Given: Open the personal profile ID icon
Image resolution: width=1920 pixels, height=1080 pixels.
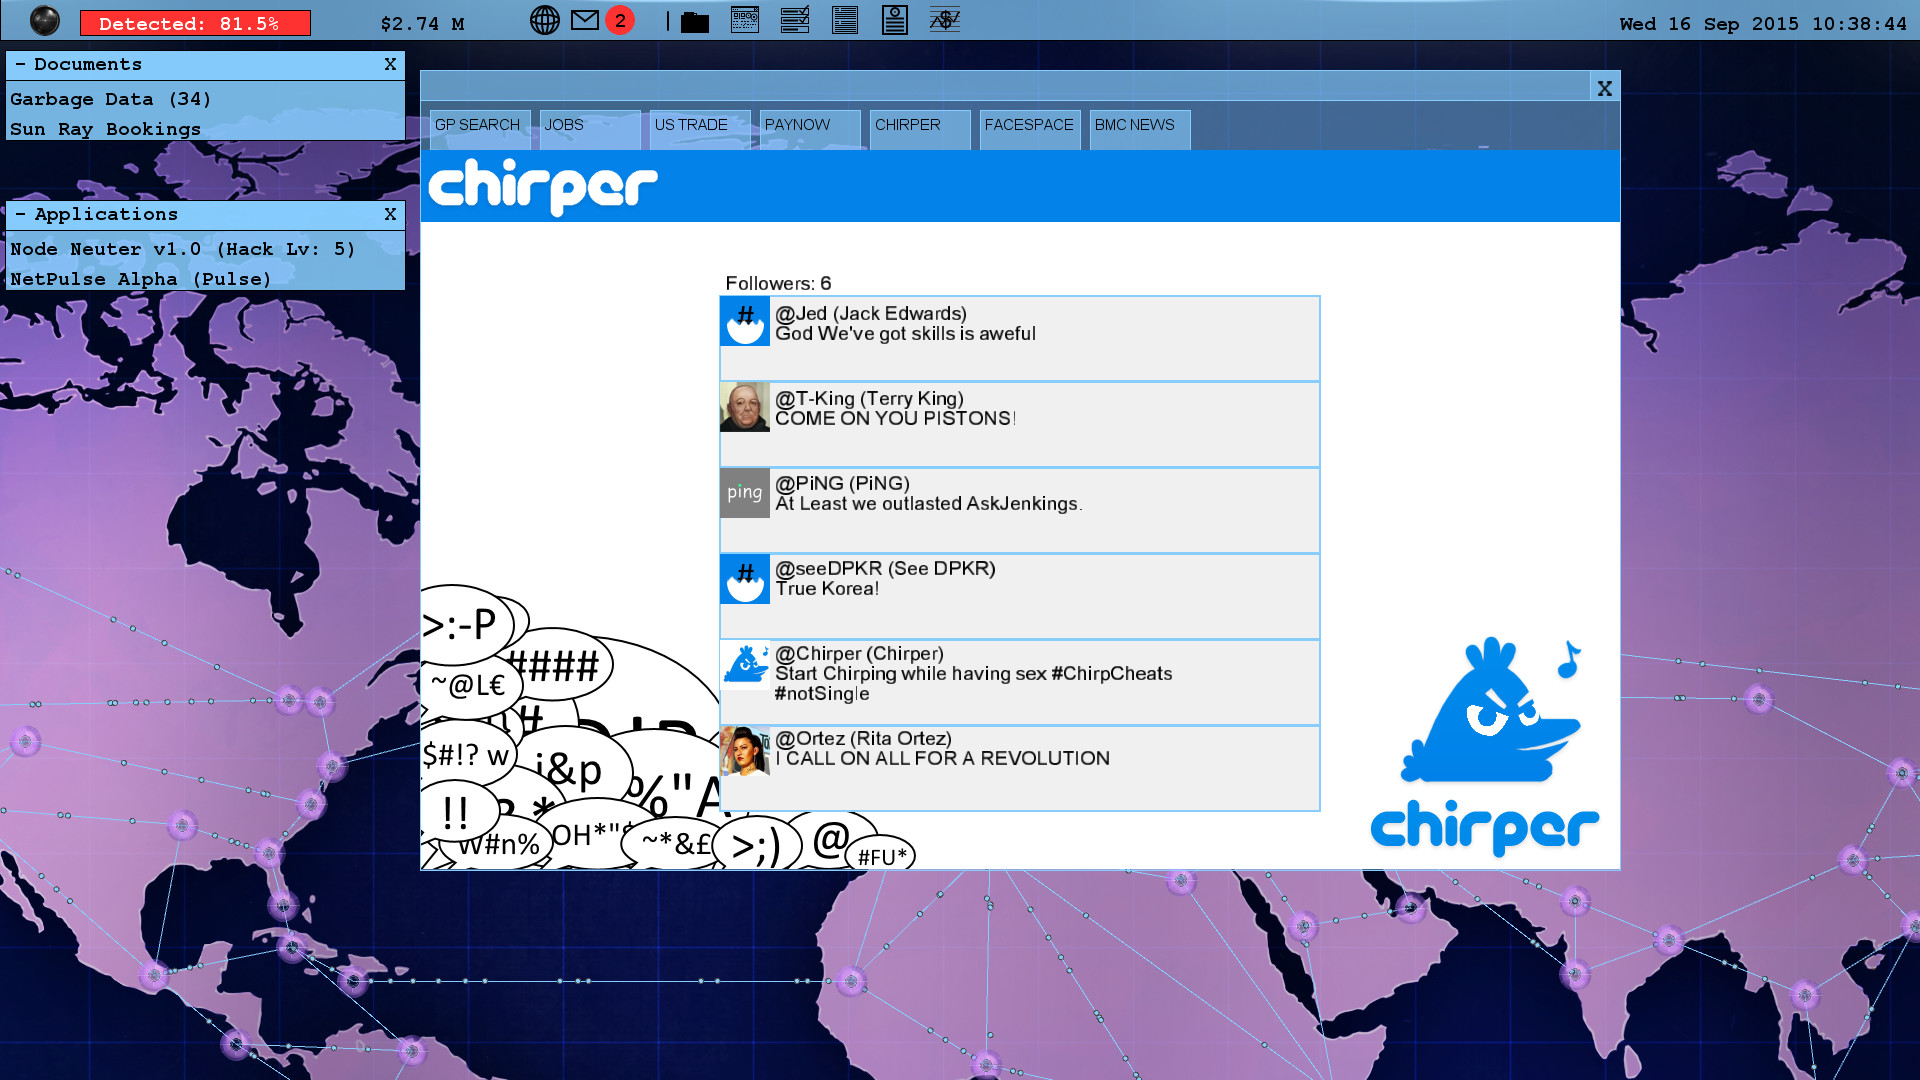Looking at the screenshot, I should 895,19.
